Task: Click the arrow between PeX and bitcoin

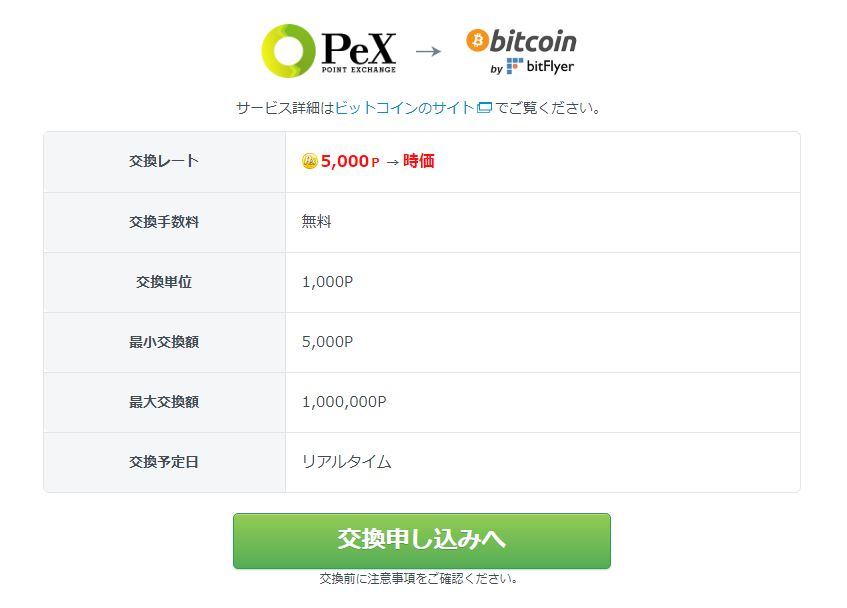Action: pos(428,51)
